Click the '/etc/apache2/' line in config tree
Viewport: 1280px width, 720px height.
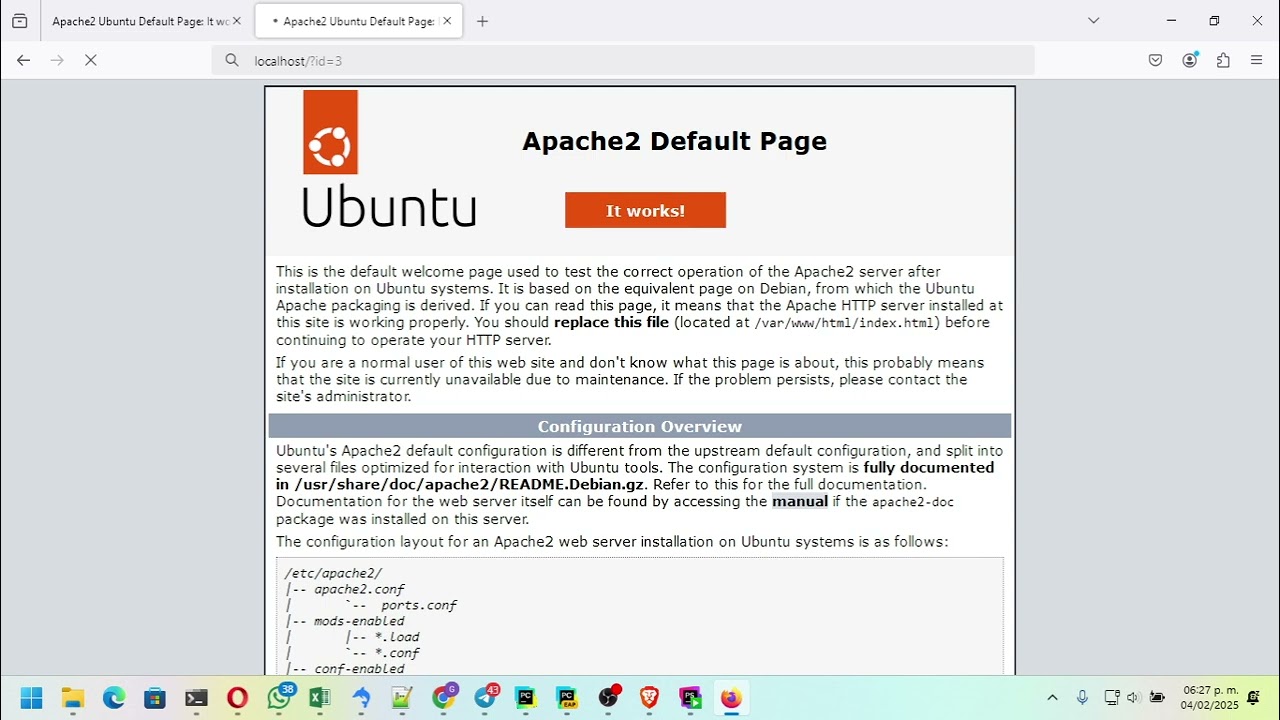(x=333, y=573)
